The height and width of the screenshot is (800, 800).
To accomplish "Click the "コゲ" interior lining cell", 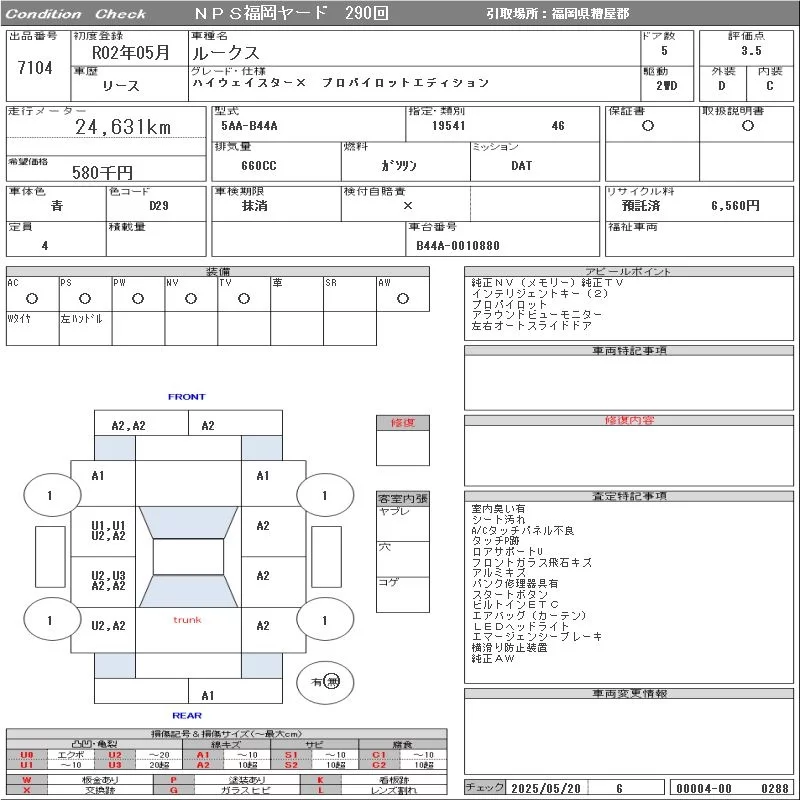I will pos(403,594).
